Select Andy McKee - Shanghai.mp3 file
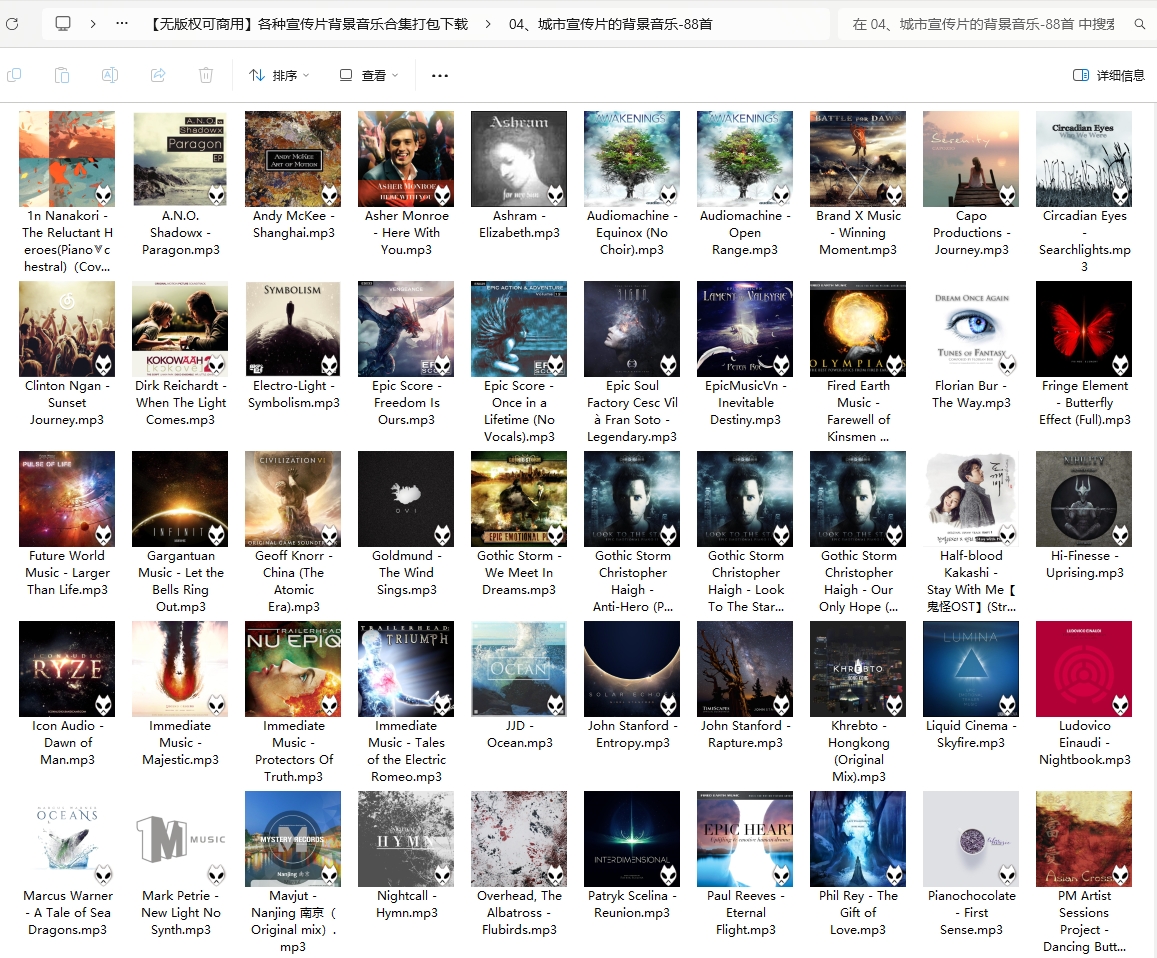 coord(293,159)
